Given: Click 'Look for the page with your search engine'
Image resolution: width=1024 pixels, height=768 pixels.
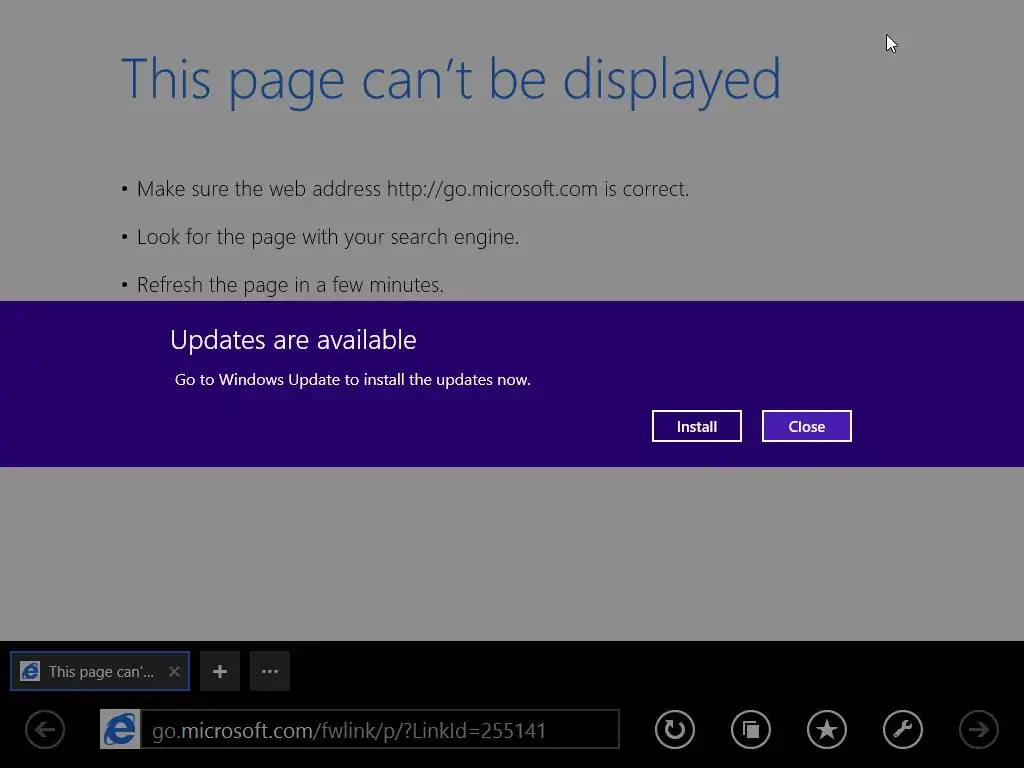Looking at the screenshot, I should point(328,237).
